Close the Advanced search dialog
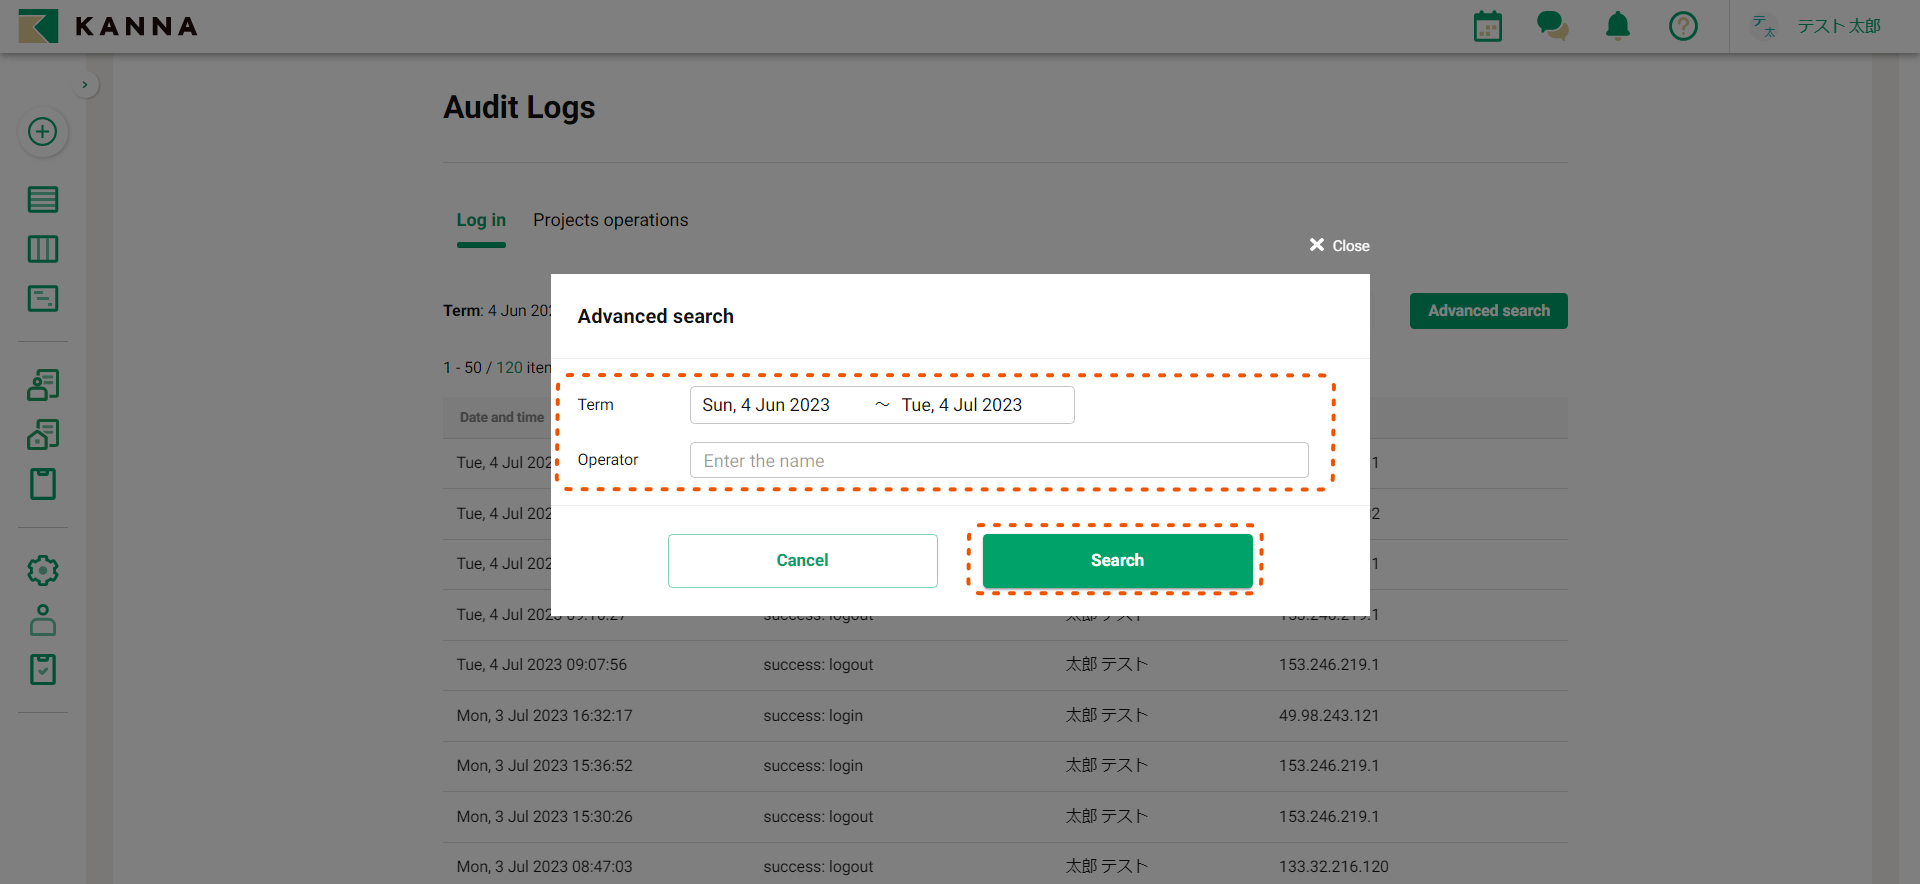 [x=1339, y=246]
